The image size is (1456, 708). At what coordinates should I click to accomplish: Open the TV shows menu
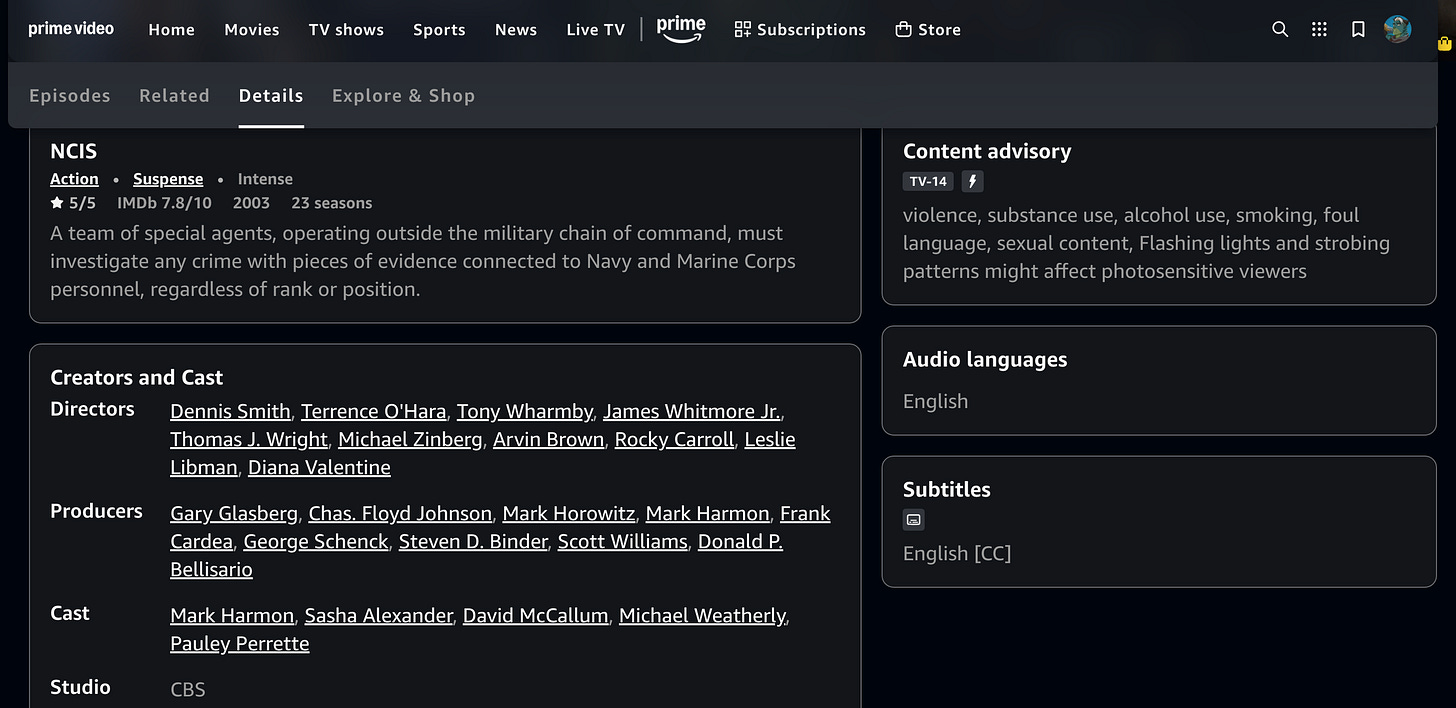click(346, 30)
